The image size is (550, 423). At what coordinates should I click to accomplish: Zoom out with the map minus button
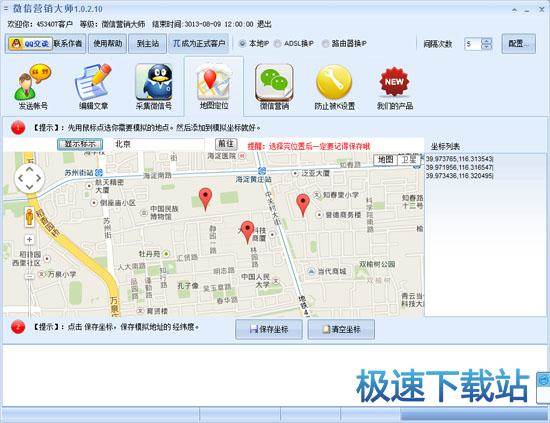tap(29, 276)
